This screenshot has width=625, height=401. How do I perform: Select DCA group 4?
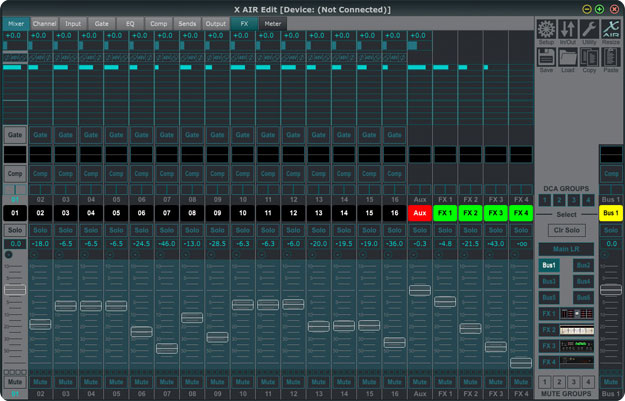pyautogui.click(x=588, y=200)
